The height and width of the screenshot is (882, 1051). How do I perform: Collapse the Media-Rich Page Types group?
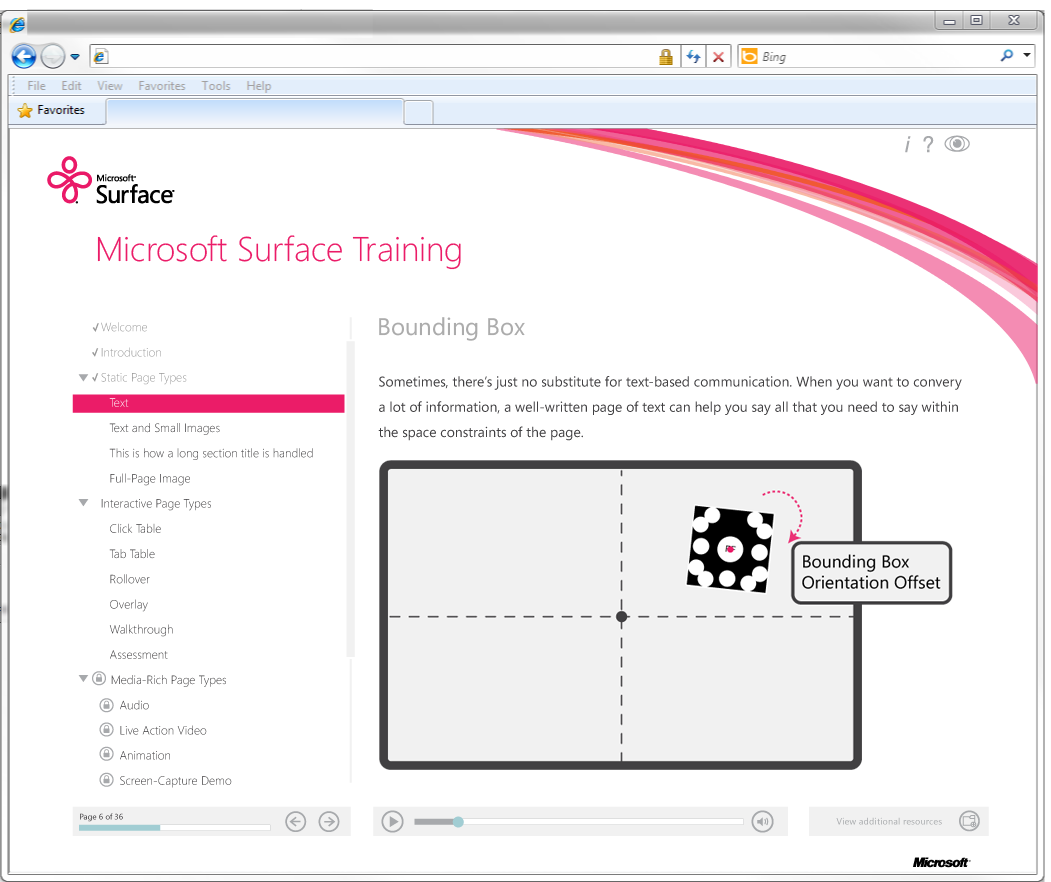point(83,678)
